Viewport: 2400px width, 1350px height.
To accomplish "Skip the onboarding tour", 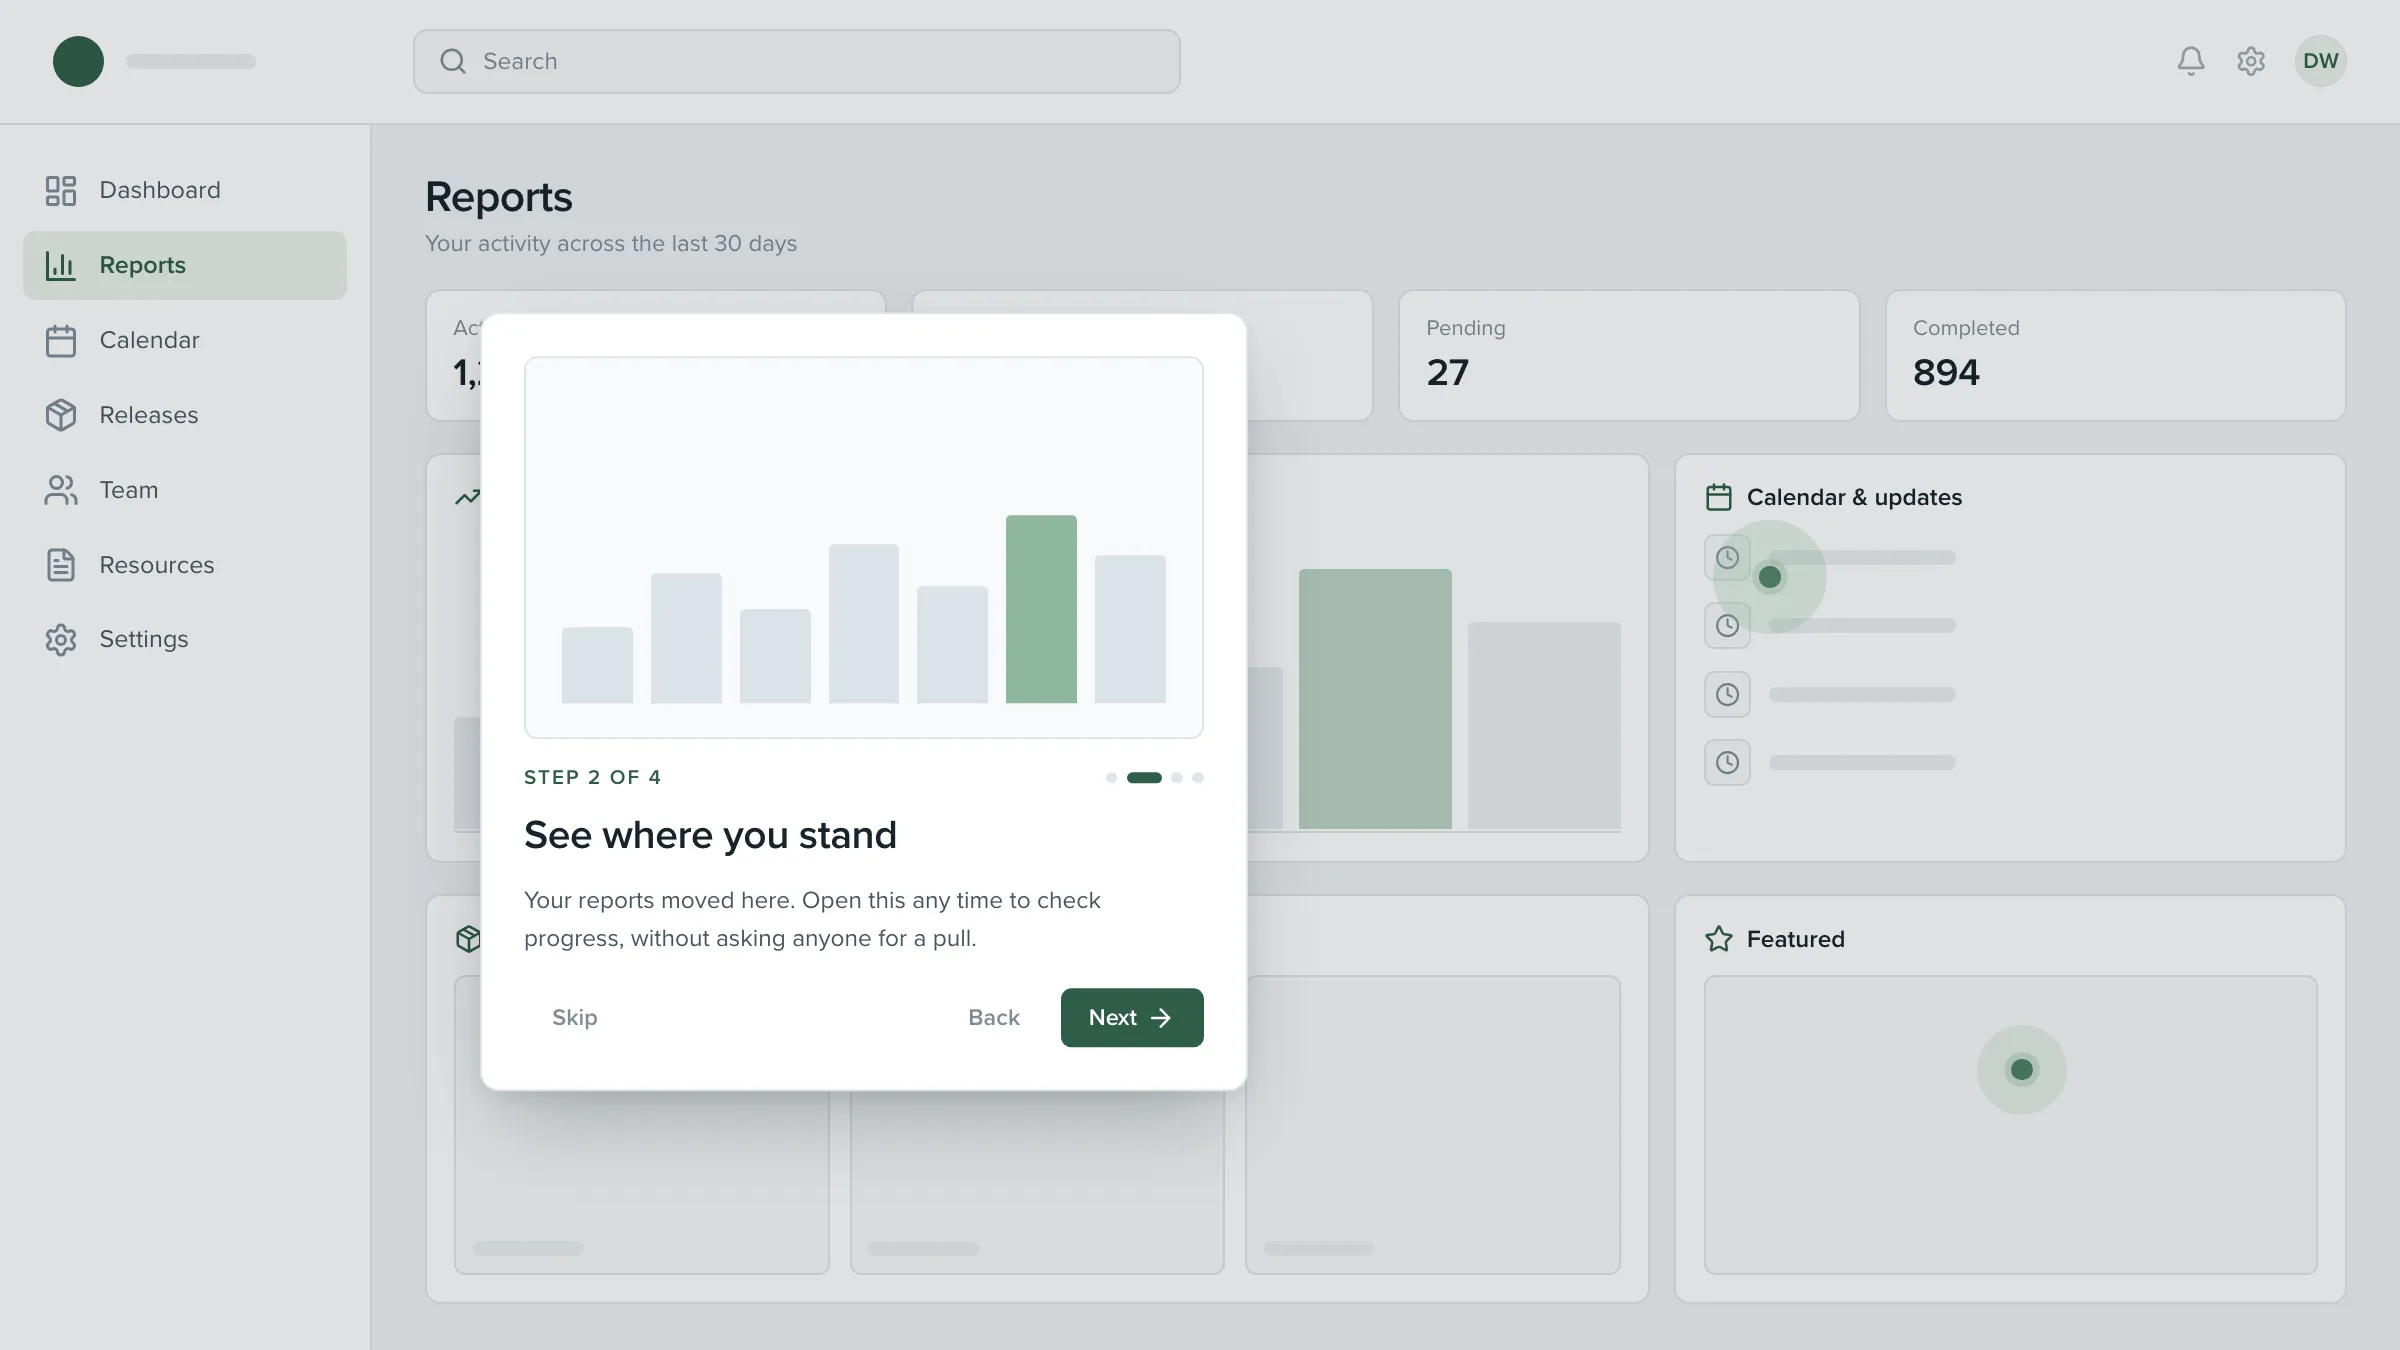I will point(575,1017).
